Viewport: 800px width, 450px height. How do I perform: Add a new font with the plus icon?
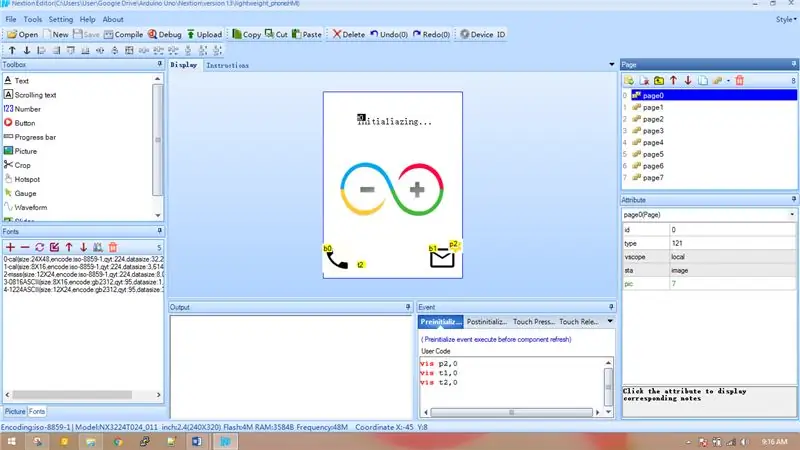point(10,247)
